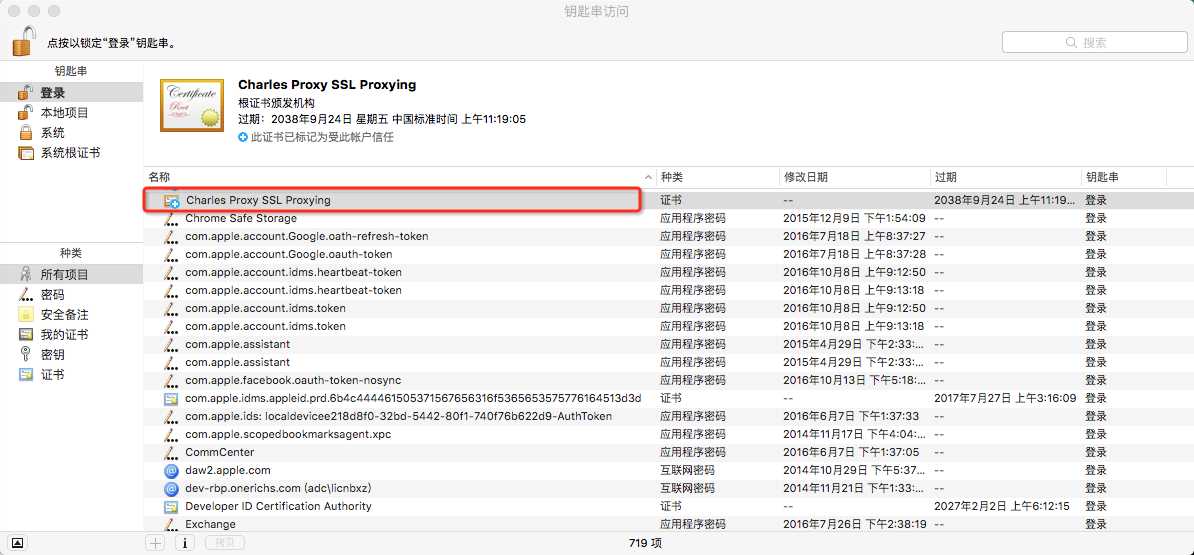Sort by the 修改日期 column header
Viewport: 1194px width, 555px height.
click(855, 177)
